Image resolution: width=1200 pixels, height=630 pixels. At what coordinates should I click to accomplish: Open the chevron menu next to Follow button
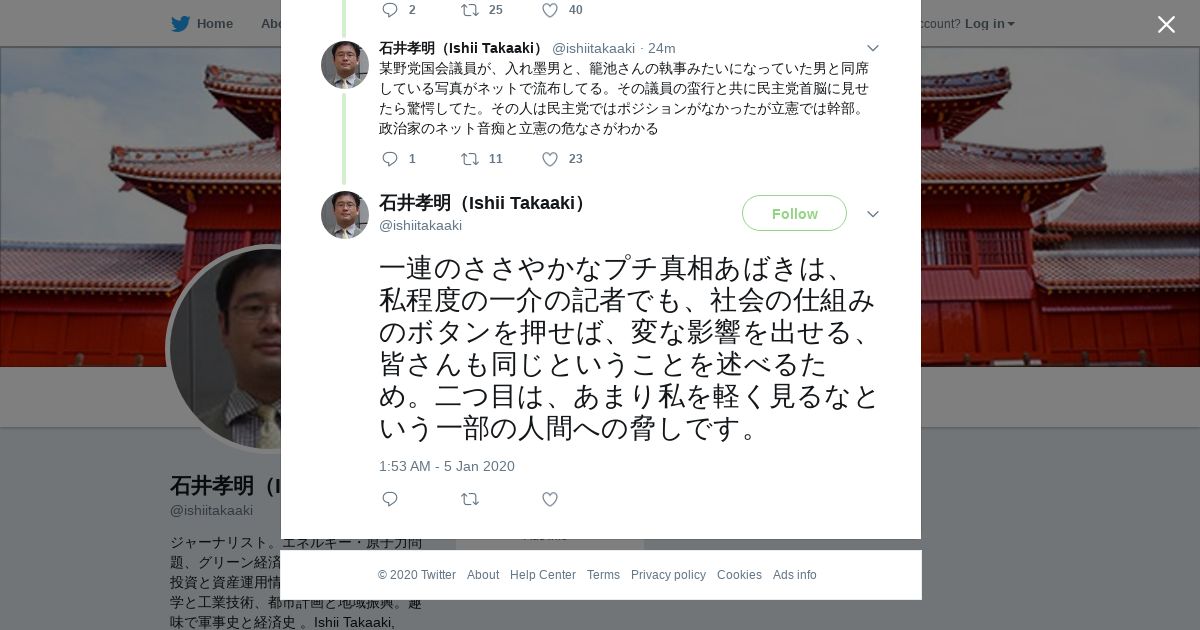[x=873, y=214]
